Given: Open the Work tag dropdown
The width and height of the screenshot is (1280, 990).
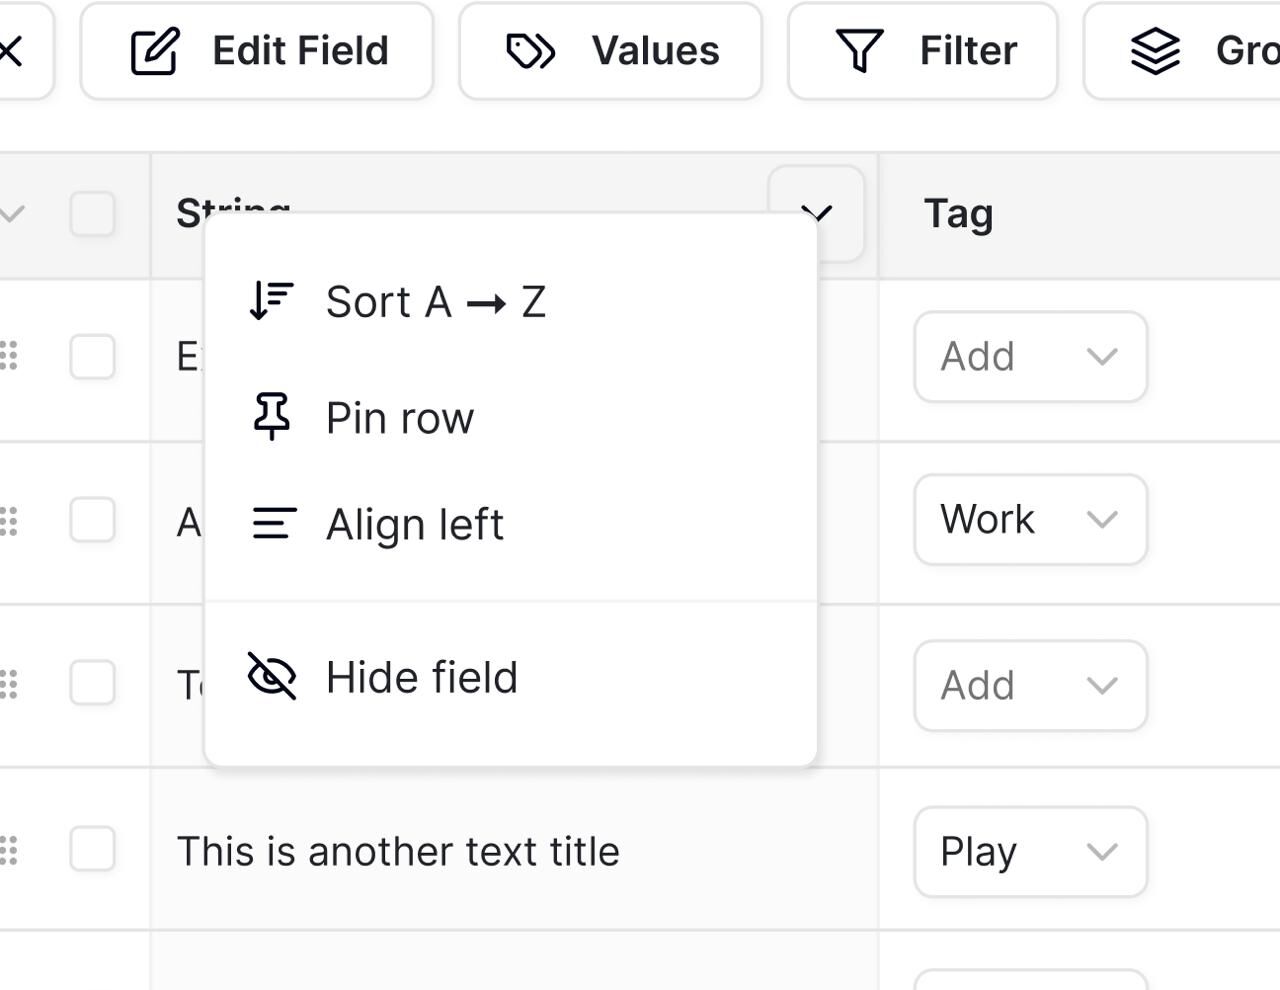Looking at the screenshot, I should coord(1030,520).
